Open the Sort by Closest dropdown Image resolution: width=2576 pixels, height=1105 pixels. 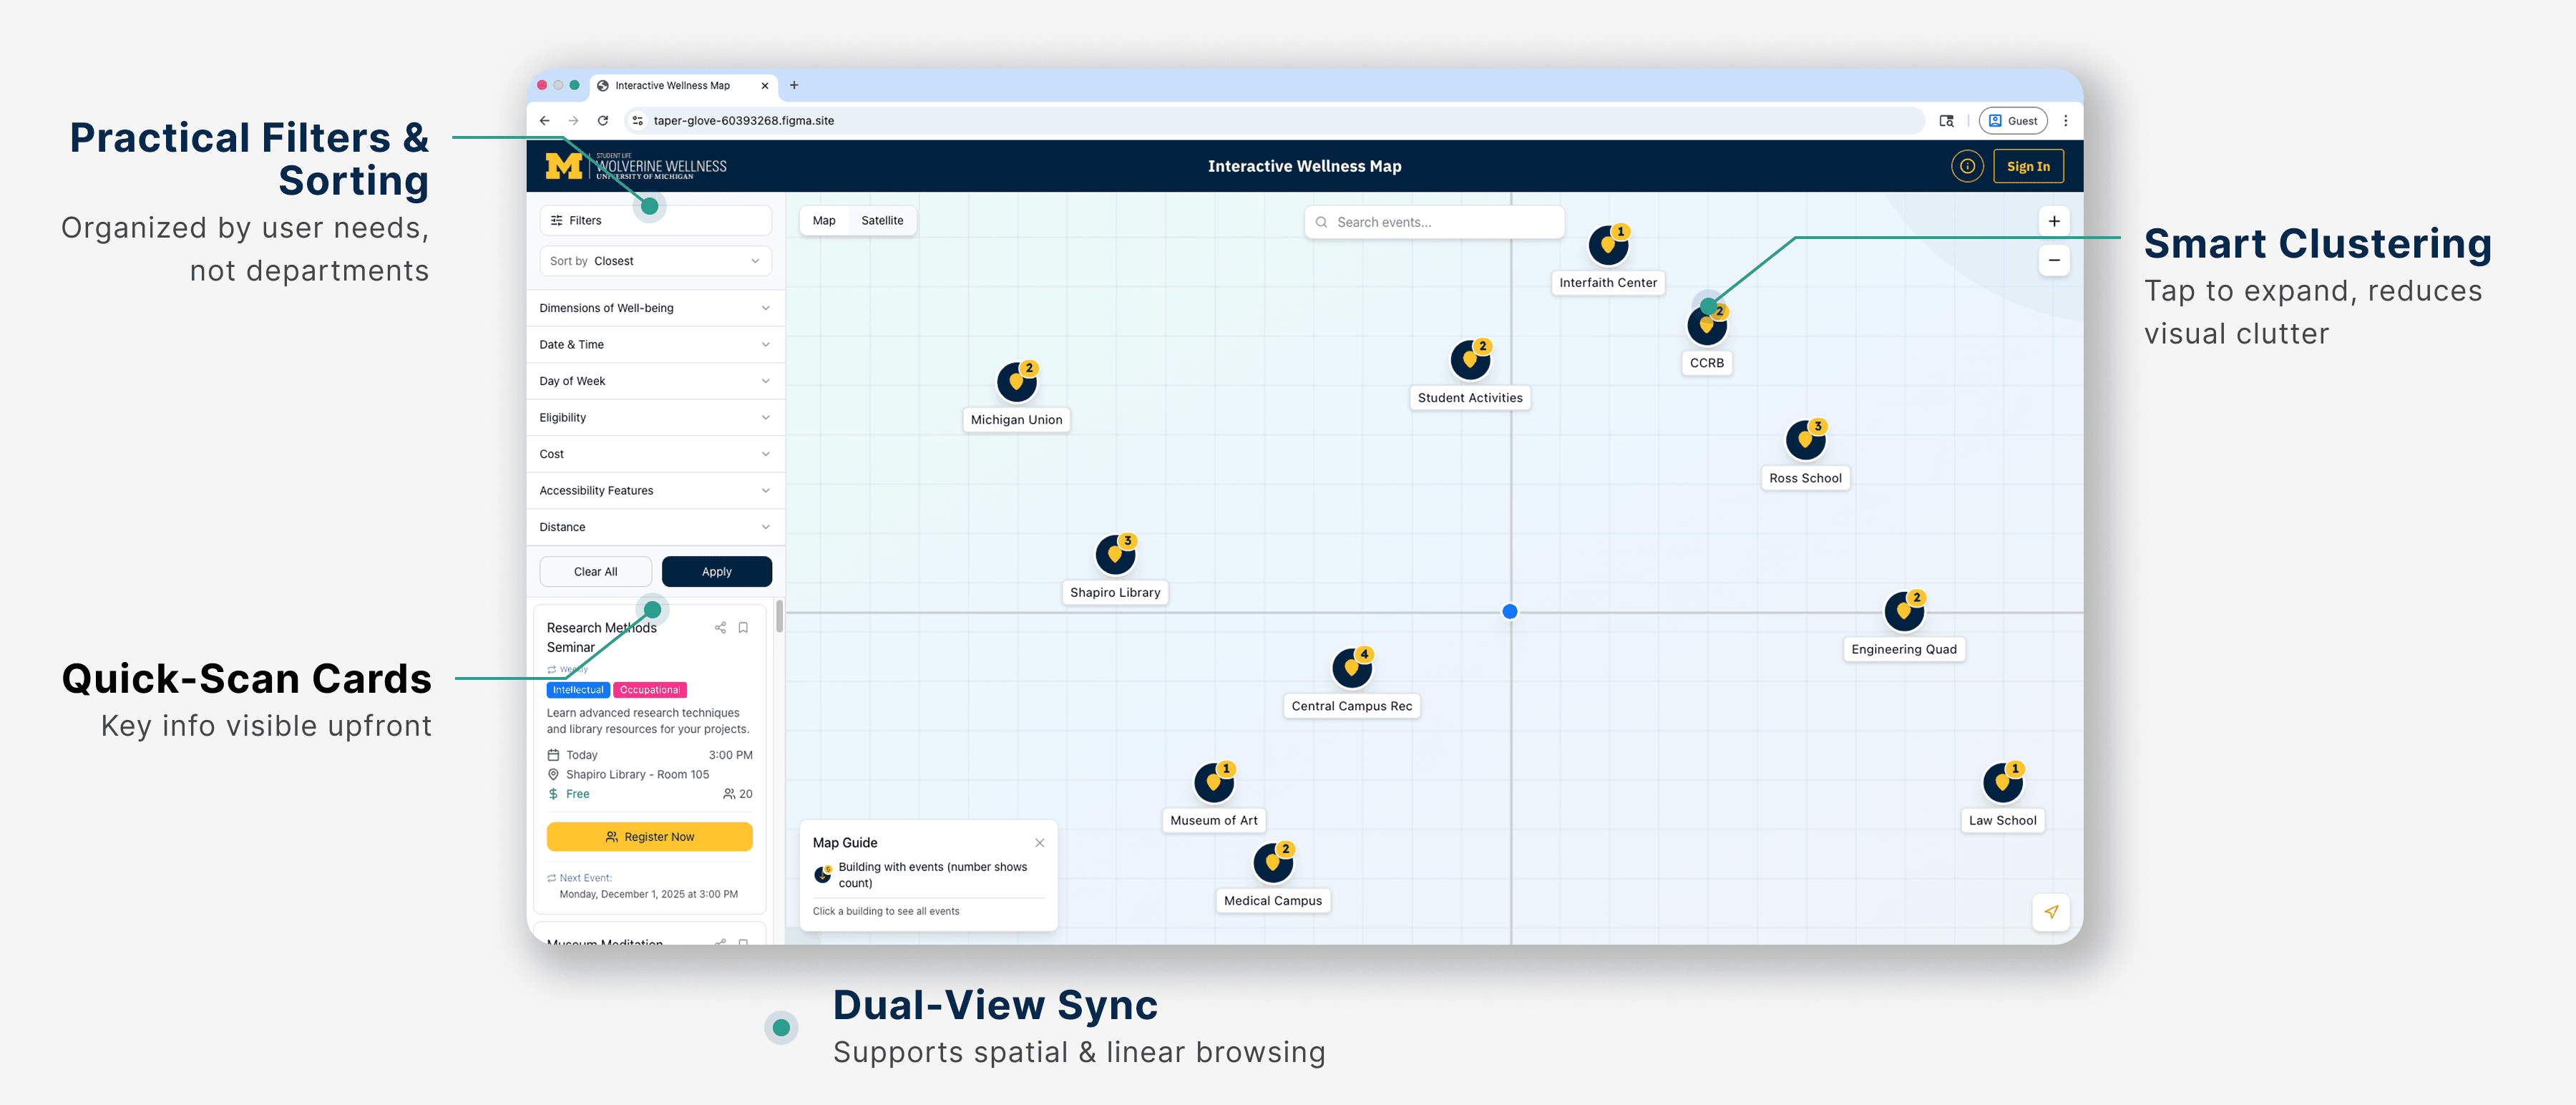point(655,261)
